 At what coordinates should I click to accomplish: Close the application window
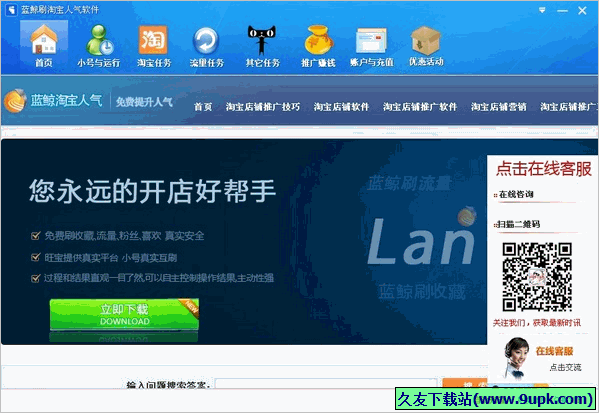582,11
